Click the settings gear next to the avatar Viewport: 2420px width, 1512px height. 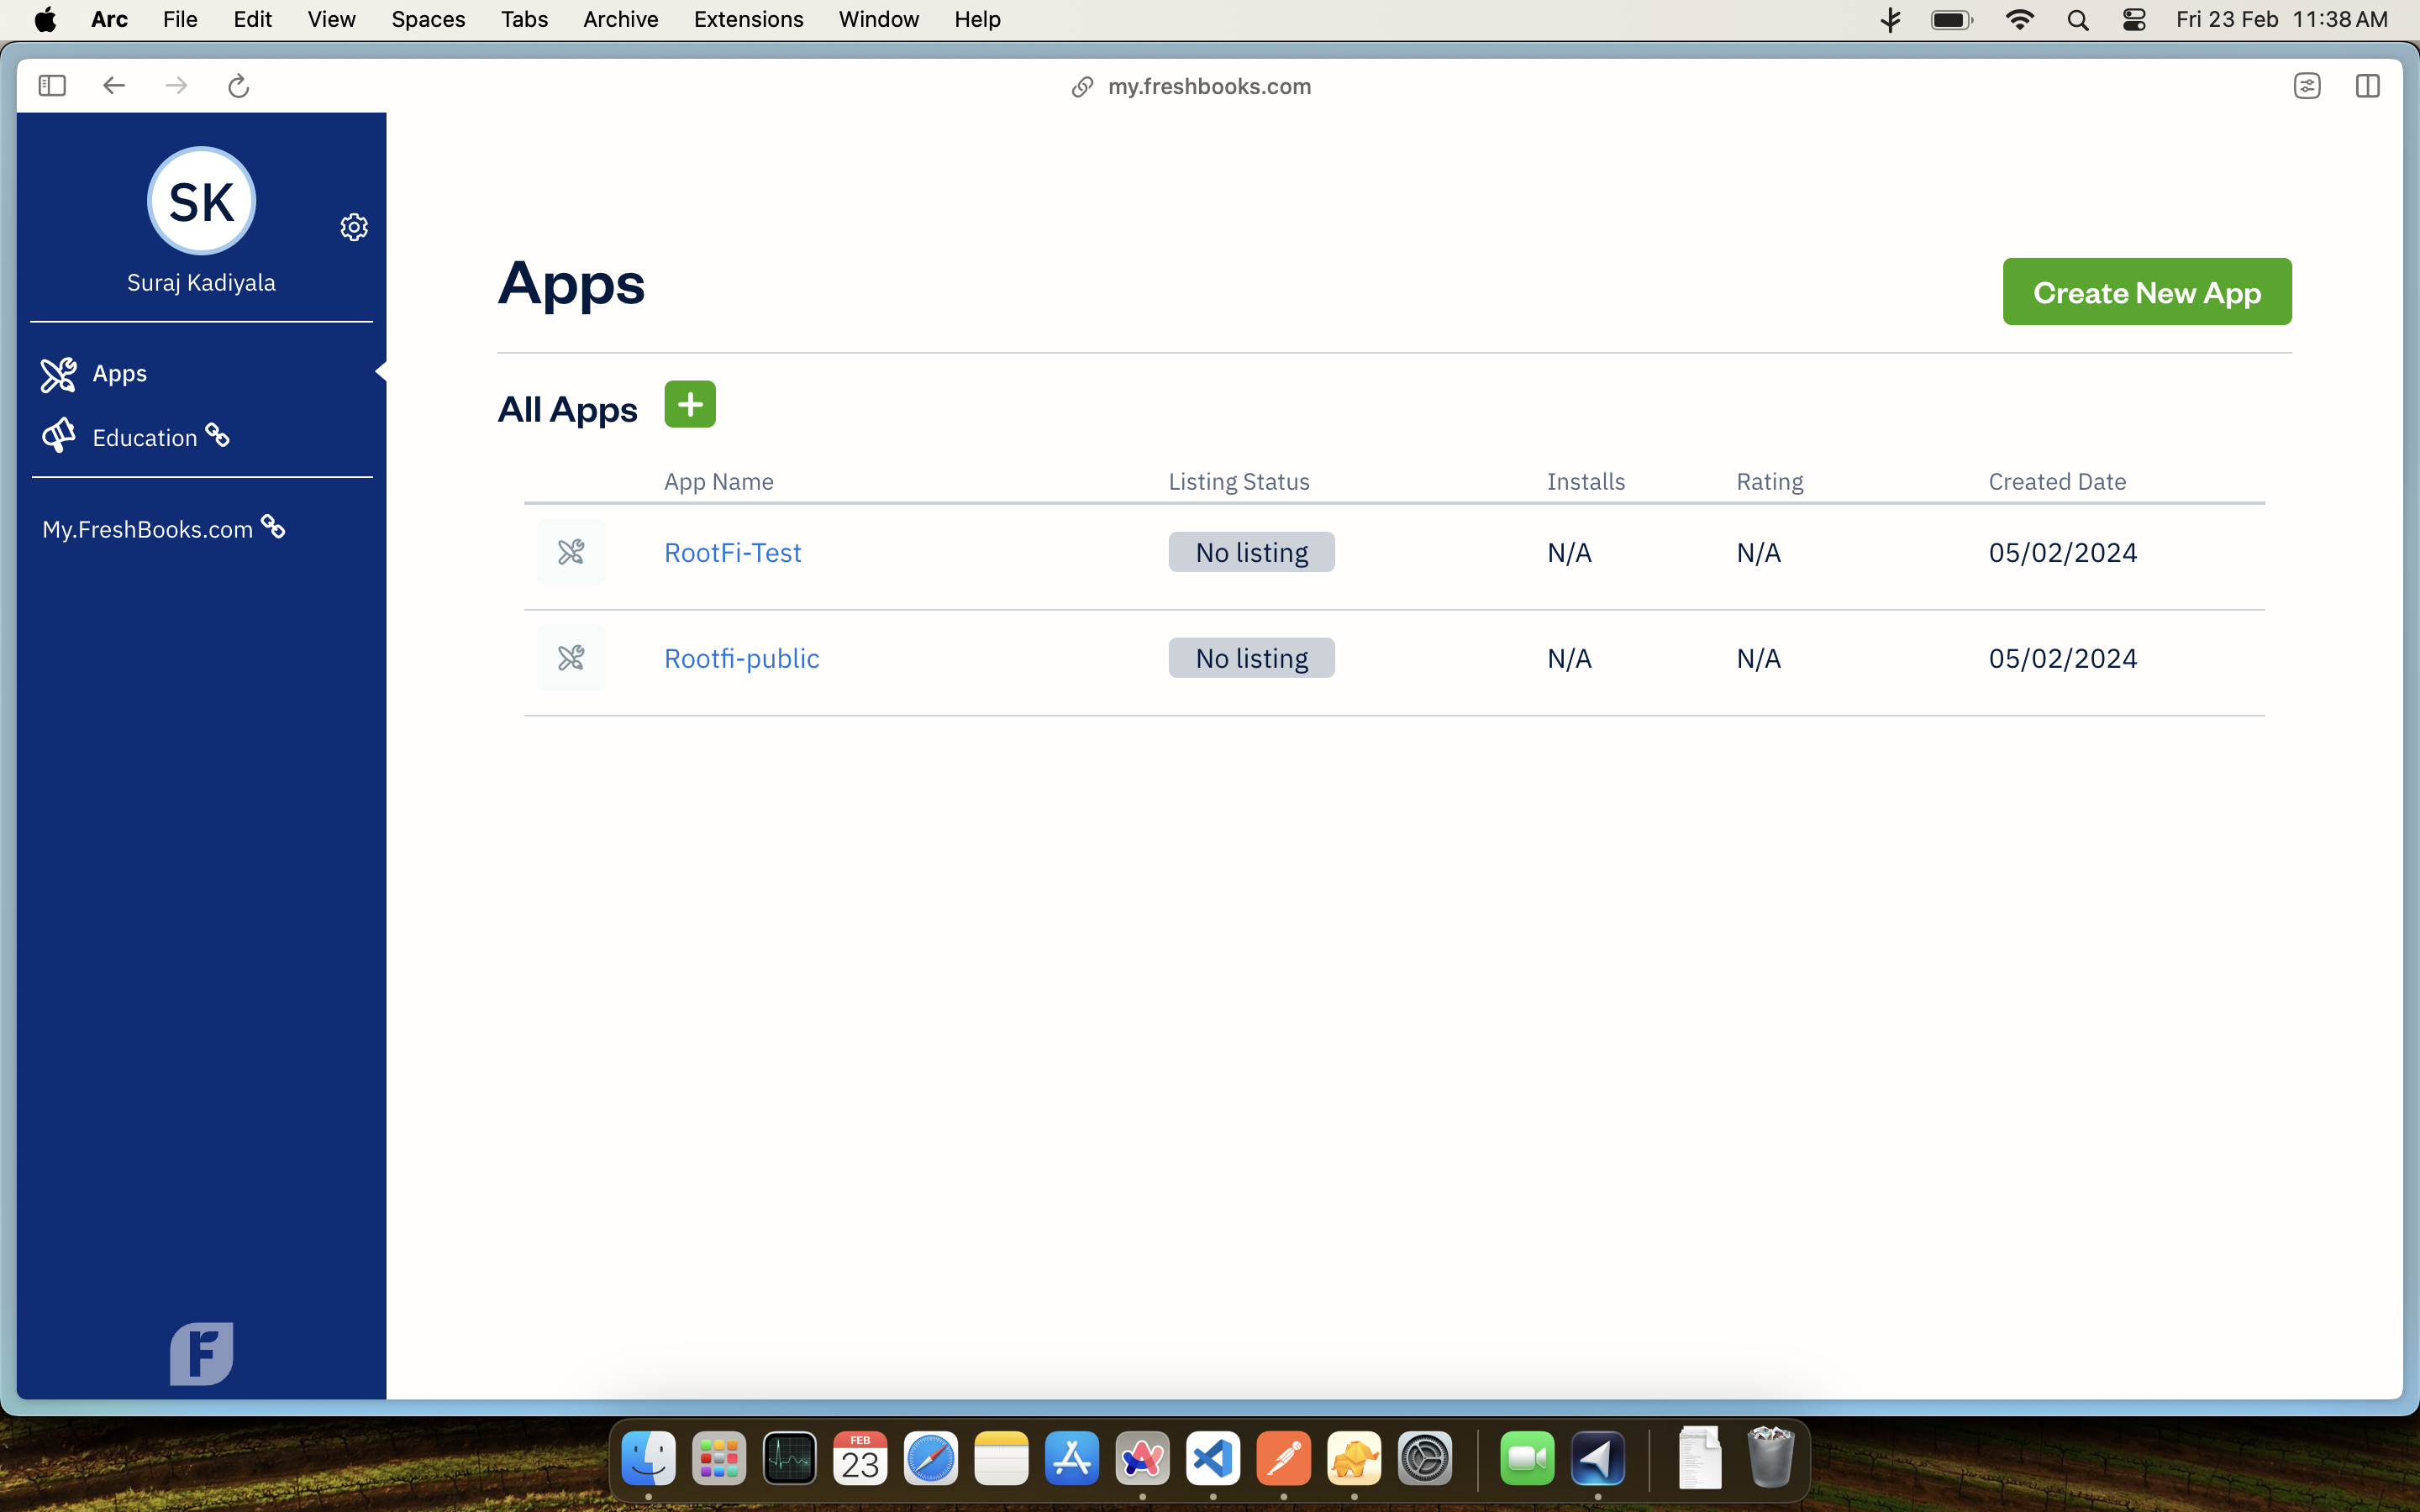coord(354,227)
